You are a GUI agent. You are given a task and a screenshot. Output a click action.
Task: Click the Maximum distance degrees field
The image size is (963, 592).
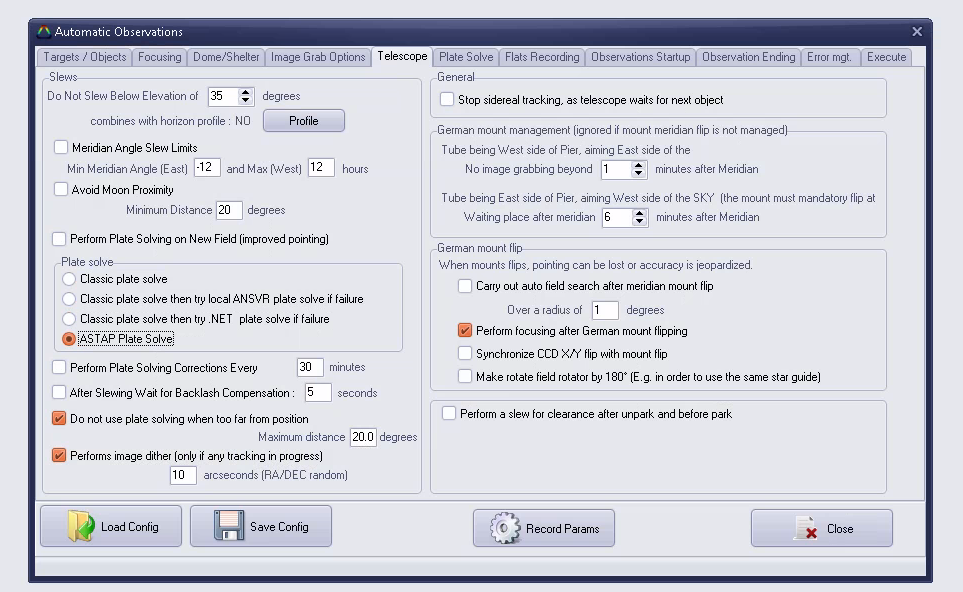362,438
